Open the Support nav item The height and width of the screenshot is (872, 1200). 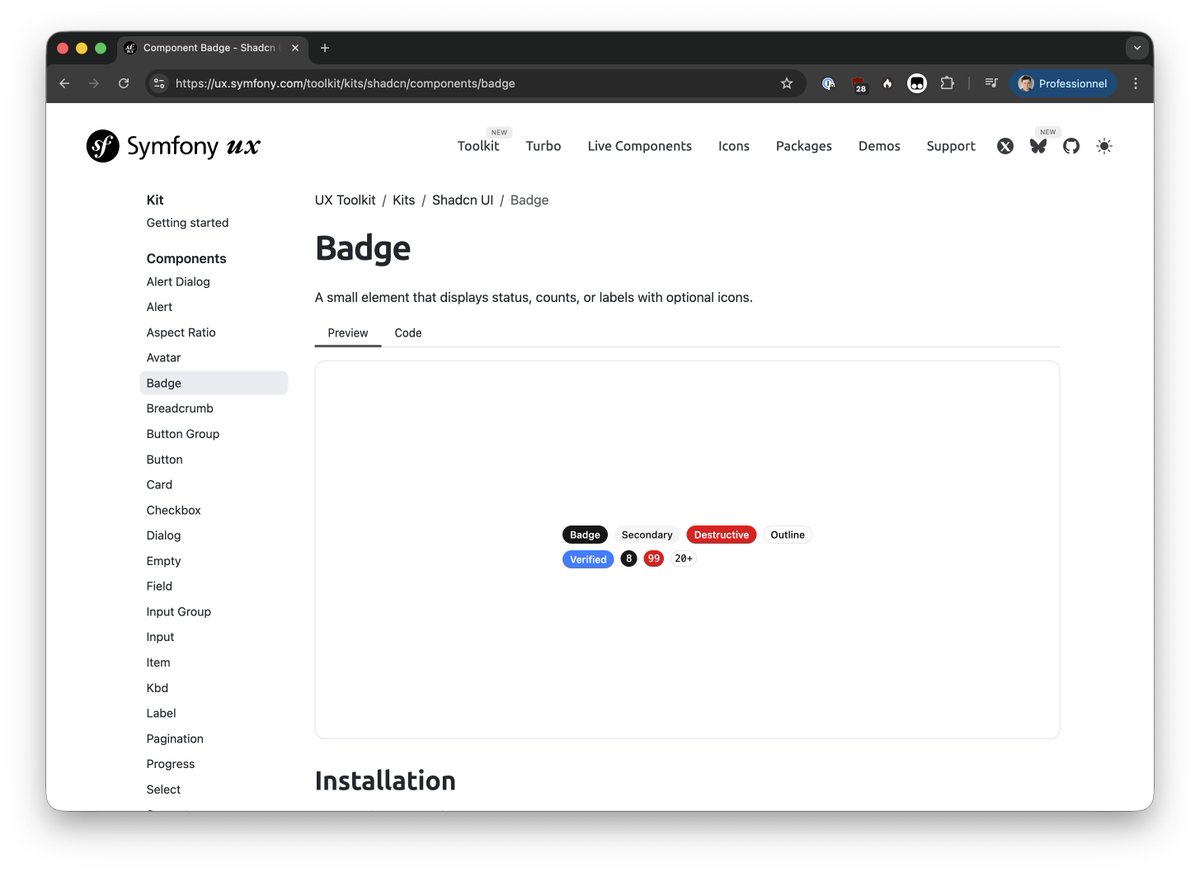(x=951, y=146)
